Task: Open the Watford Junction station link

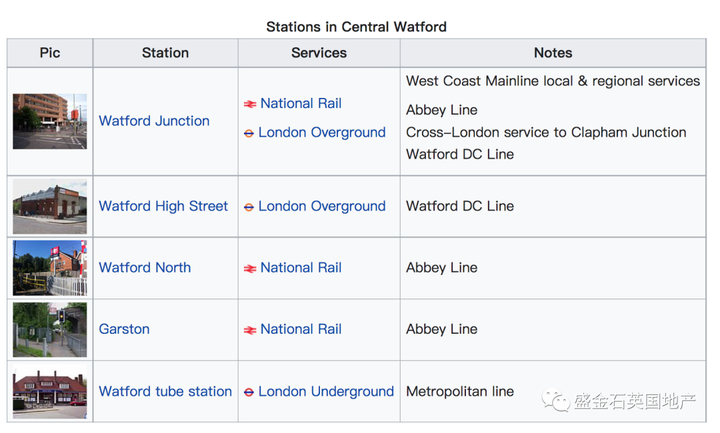Action: pyautogui.click(x=154, y=121)
